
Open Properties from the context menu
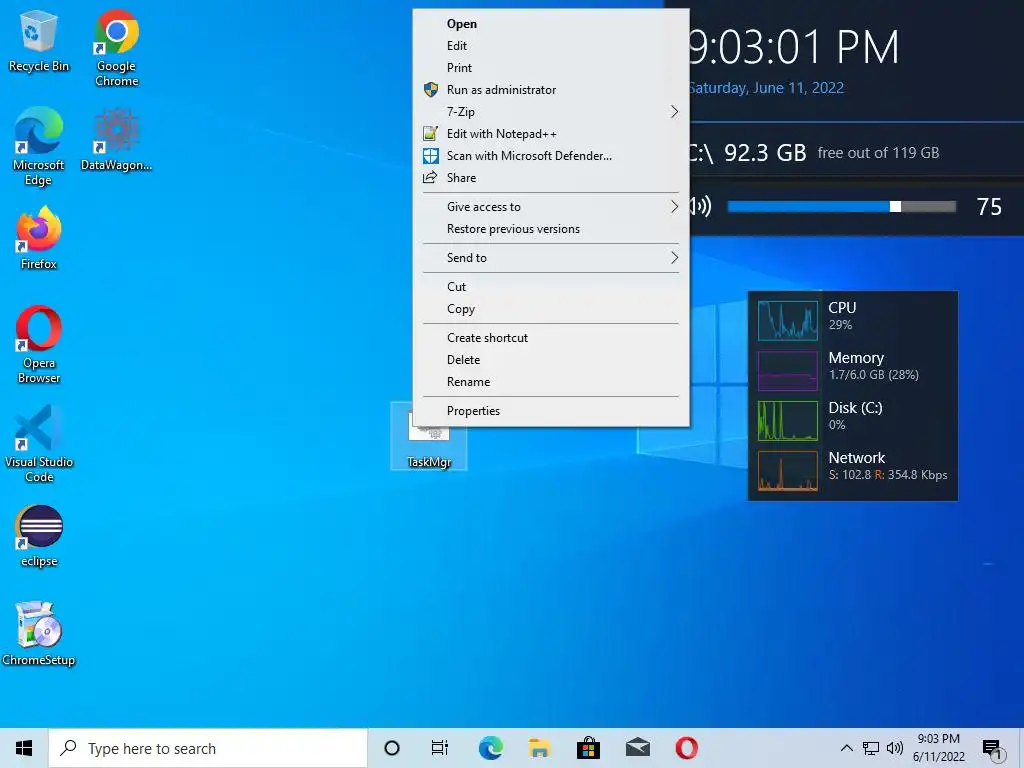(551, 411)
